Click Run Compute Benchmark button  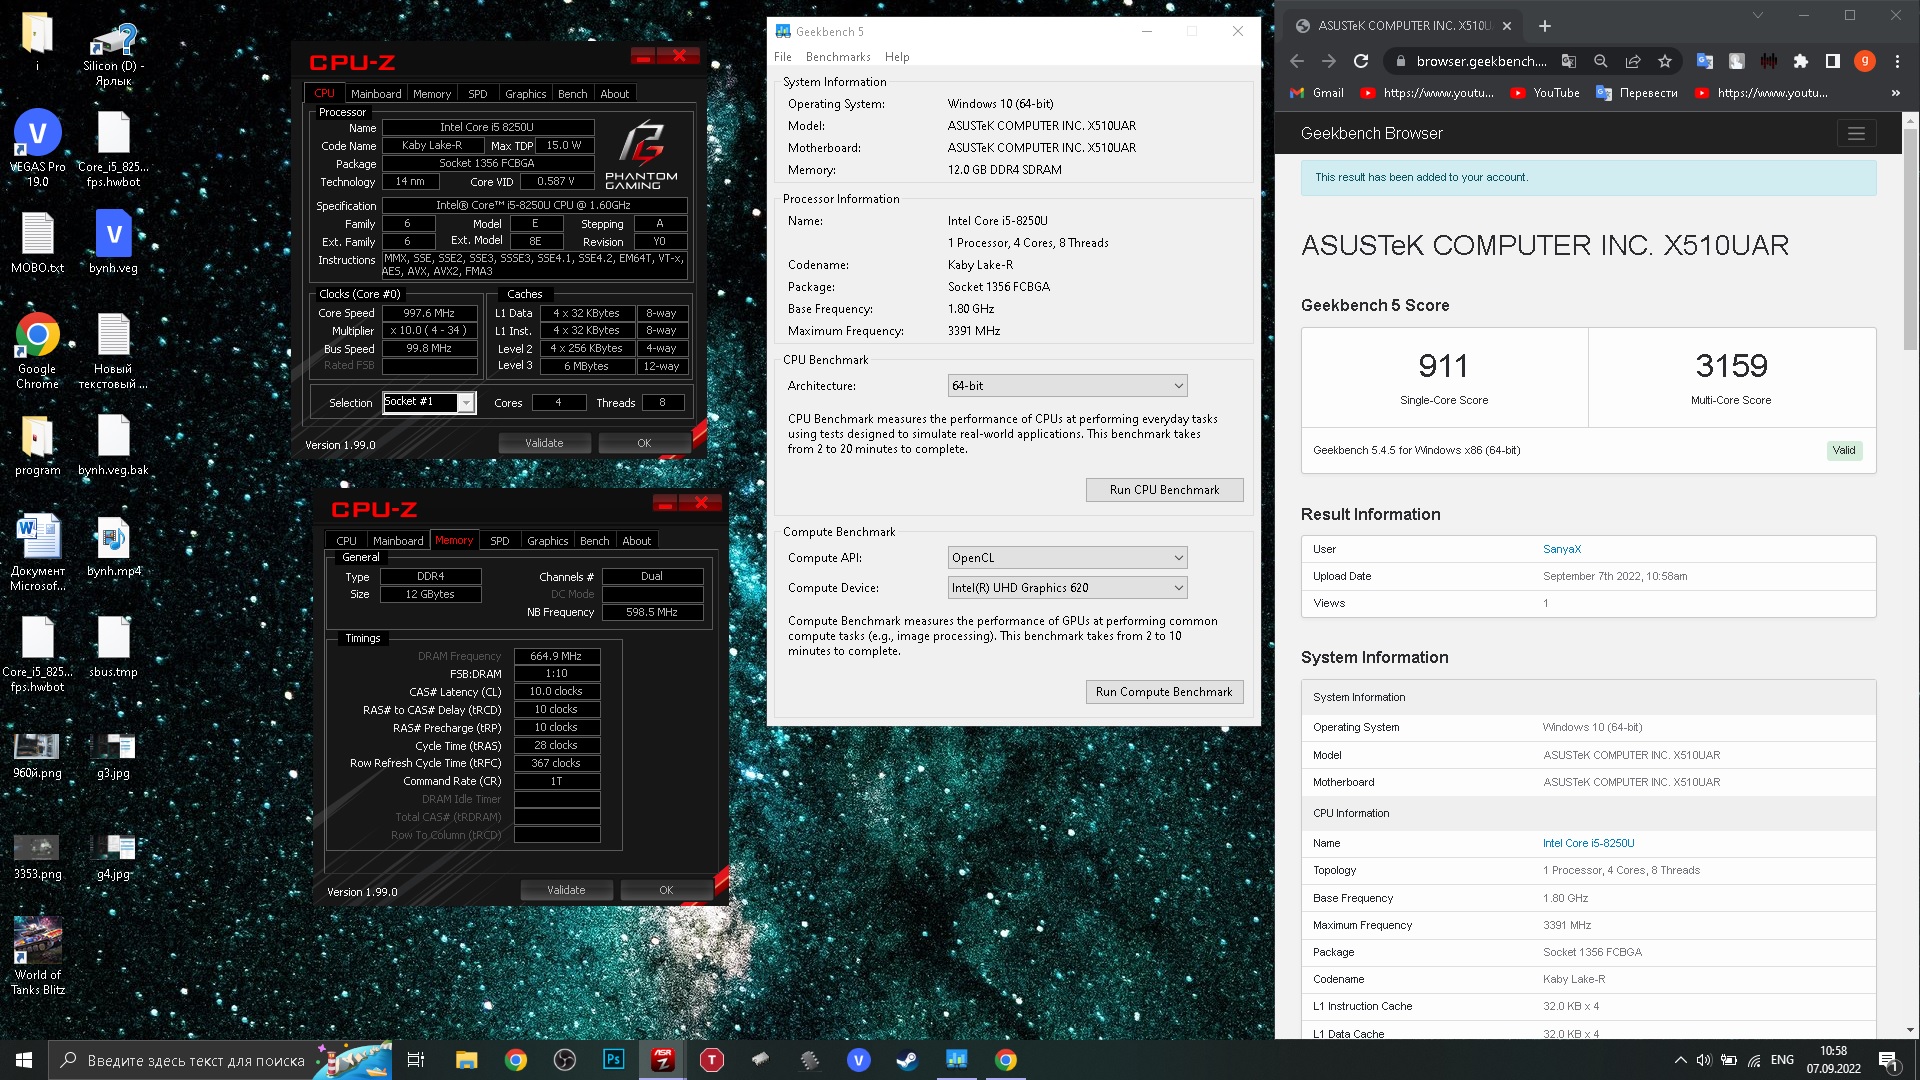coord(1165,692)
